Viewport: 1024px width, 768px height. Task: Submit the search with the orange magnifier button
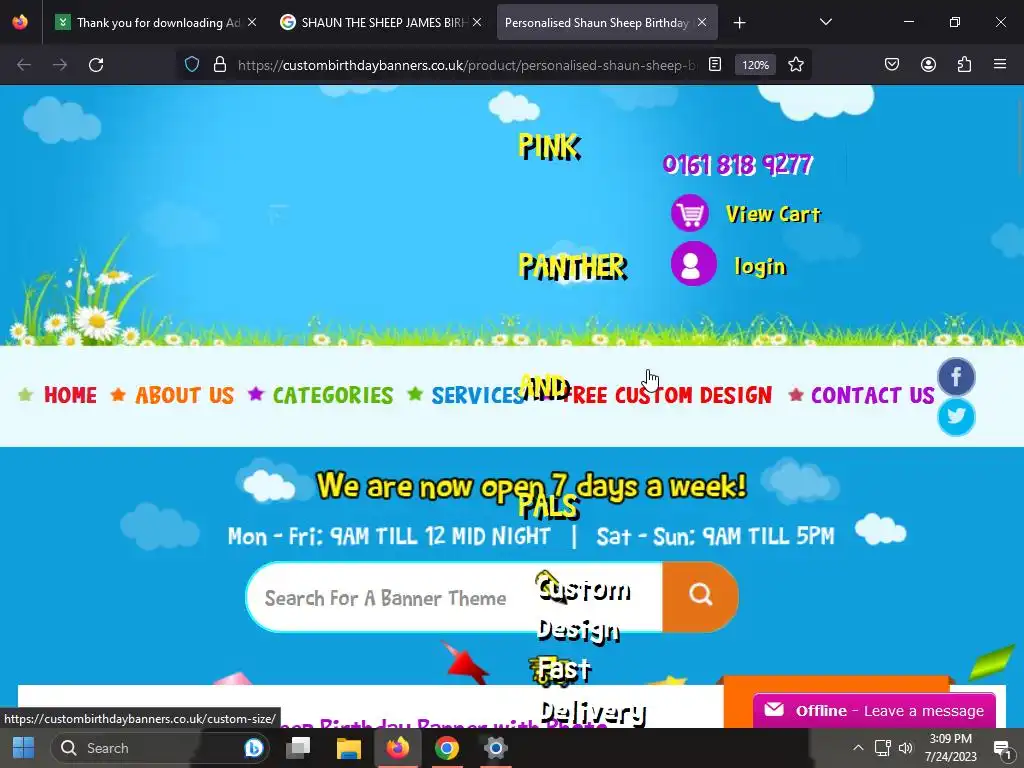700,596
